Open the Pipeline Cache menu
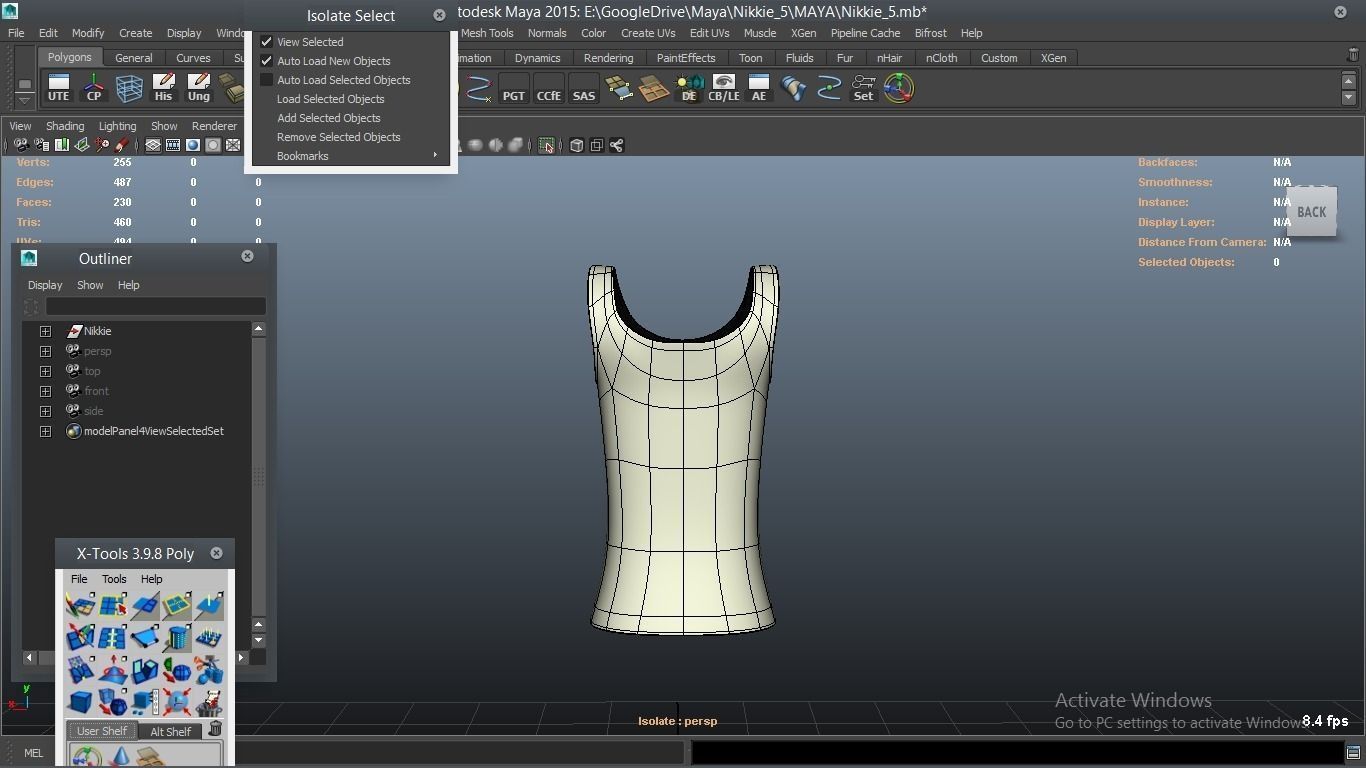 (865, 33)
